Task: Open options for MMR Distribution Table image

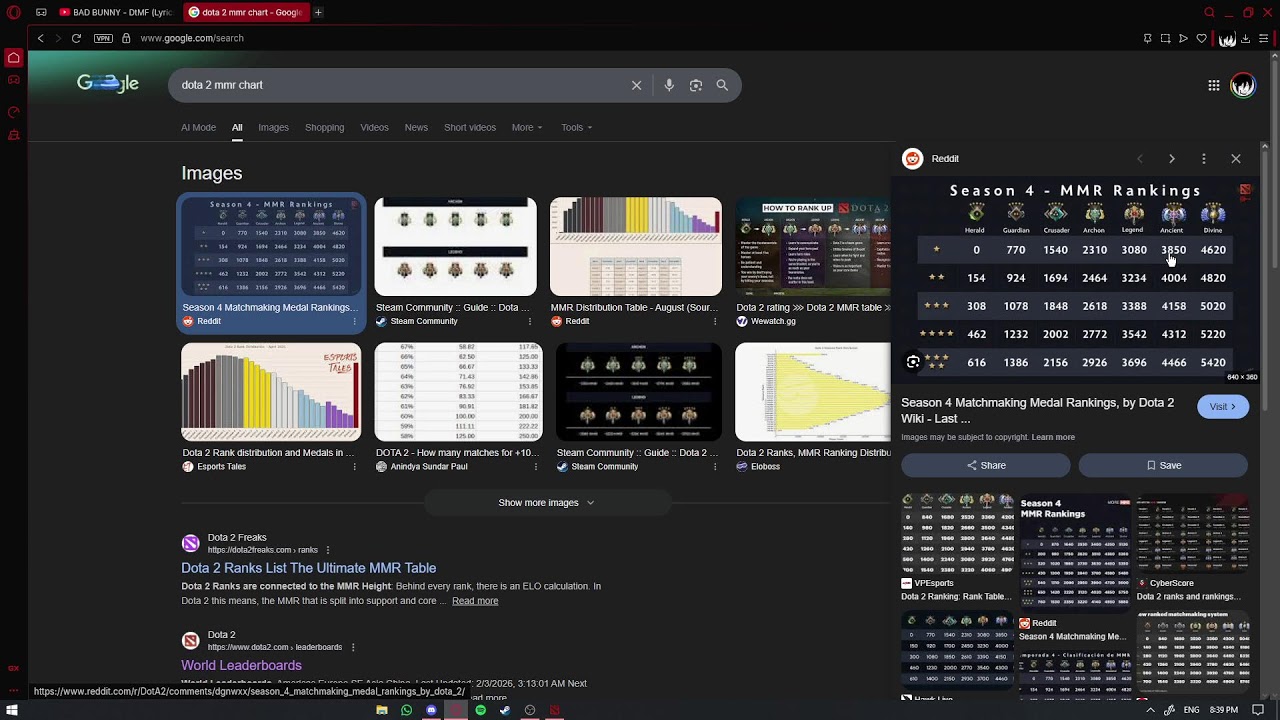Action: pos(714,321)
